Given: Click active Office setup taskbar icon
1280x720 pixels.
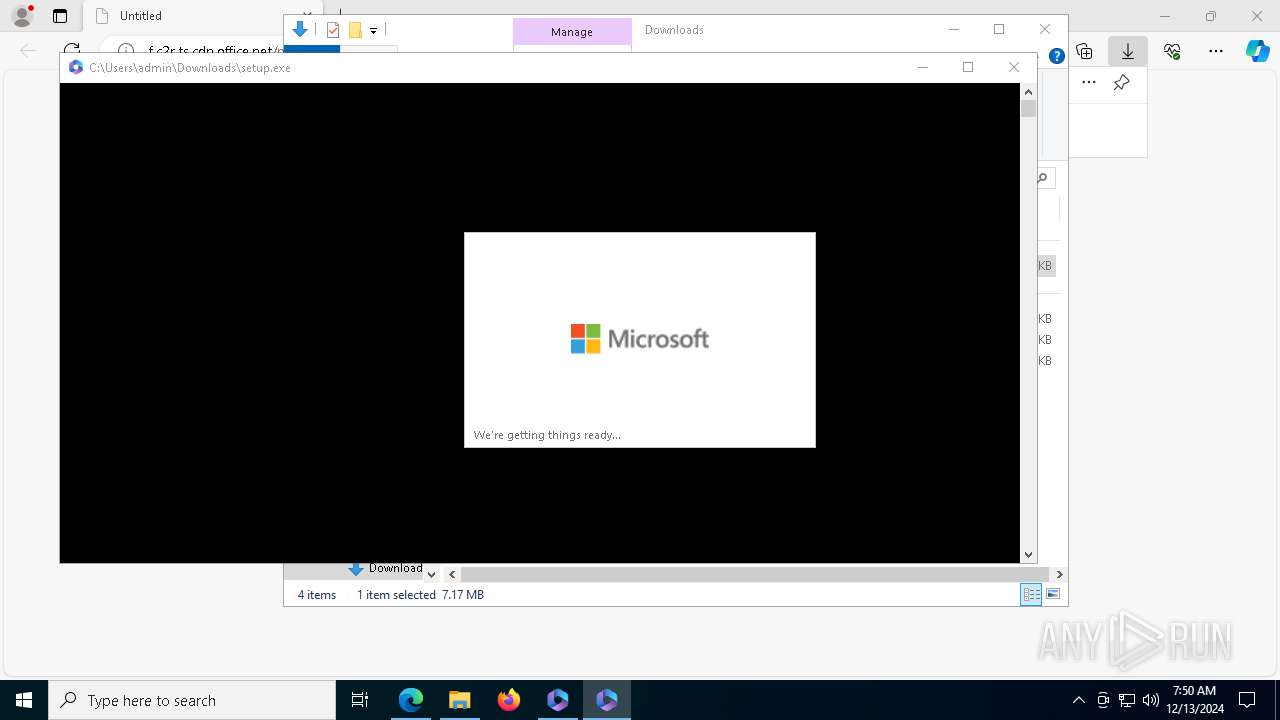Looking at the screenshot, I should click(x=607, y=700).
